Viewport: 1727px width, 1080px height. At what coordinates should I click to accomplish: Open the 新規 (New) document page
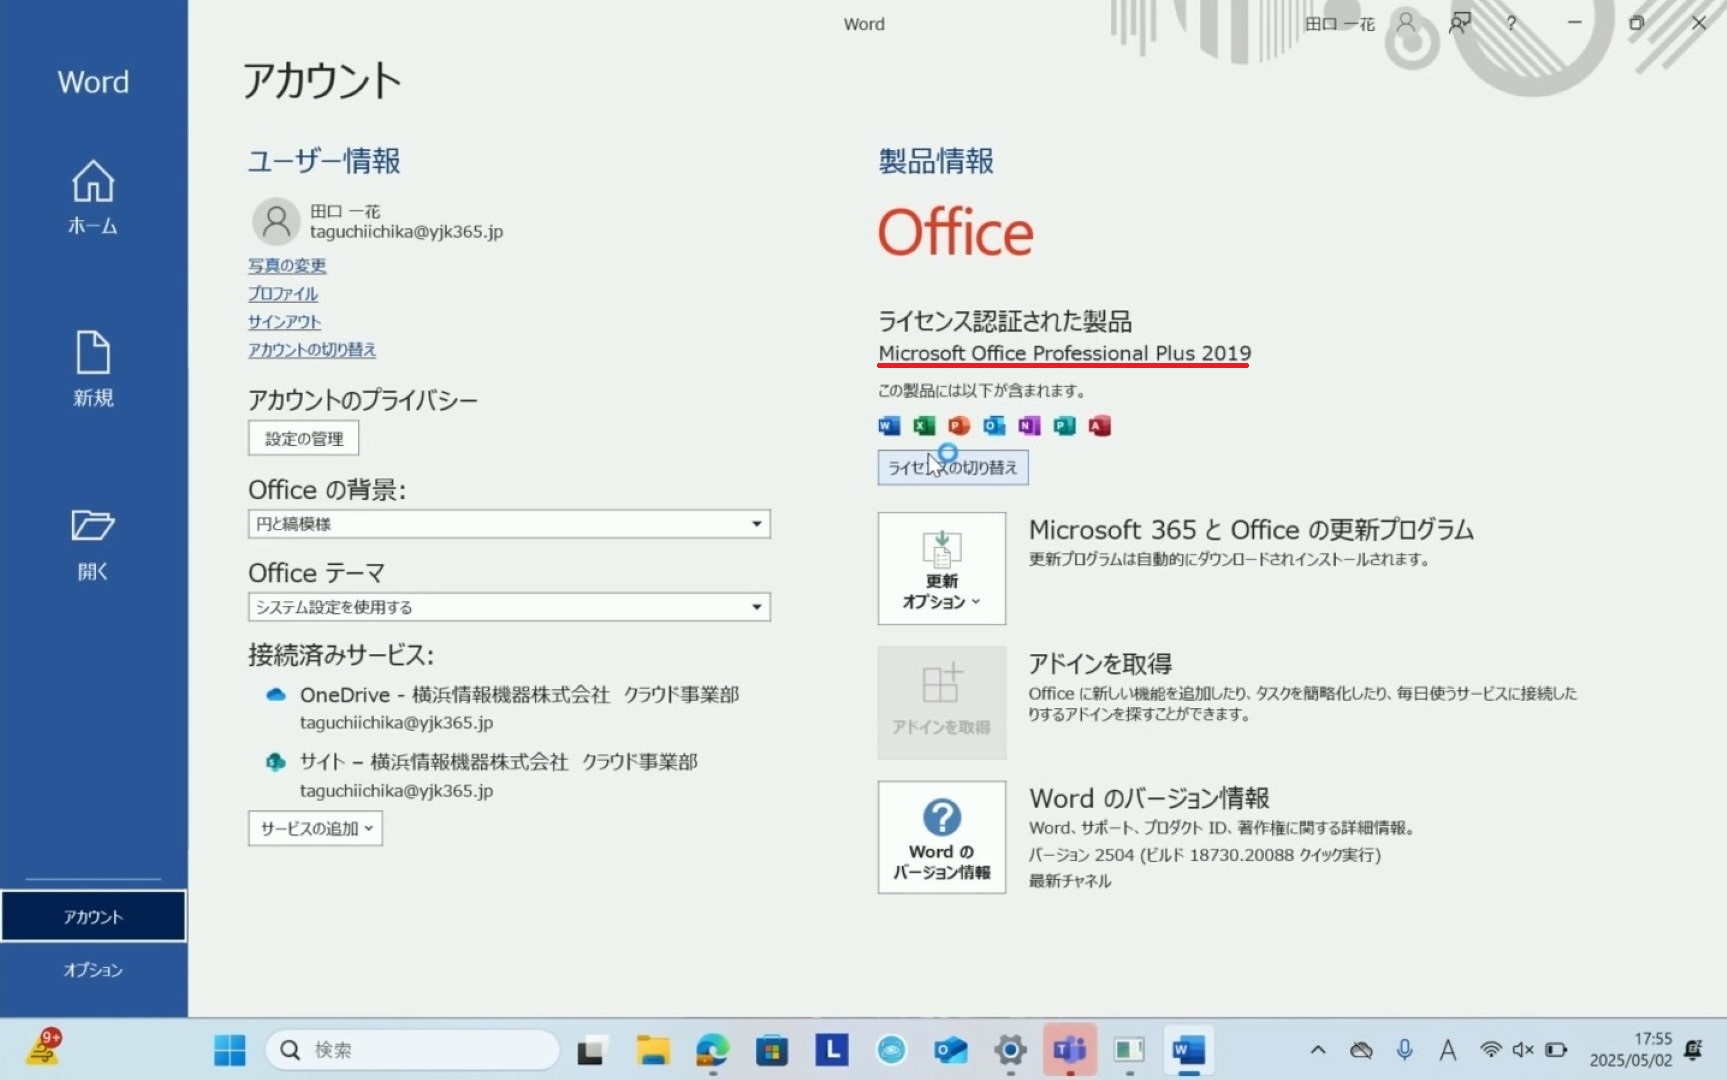(x=93, y=369)
